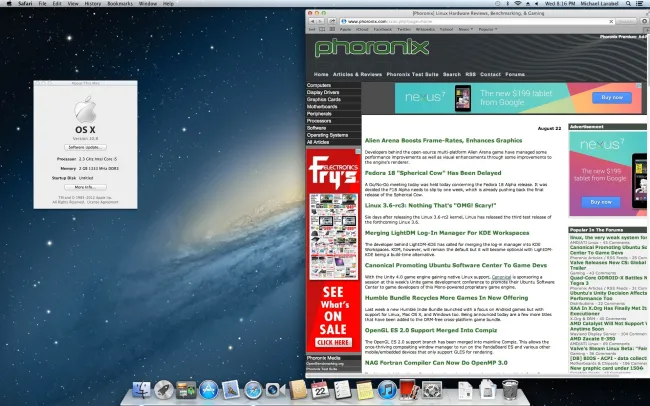Launch iTunes from the dock

tap(387, 390)
